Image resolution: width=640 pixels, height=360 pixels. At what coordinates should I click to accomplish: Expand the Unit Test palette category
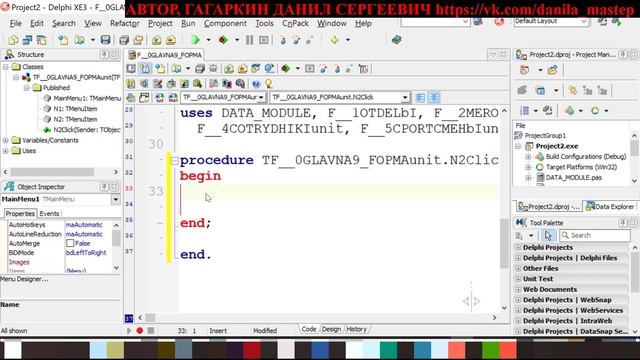tap(519, 279)
